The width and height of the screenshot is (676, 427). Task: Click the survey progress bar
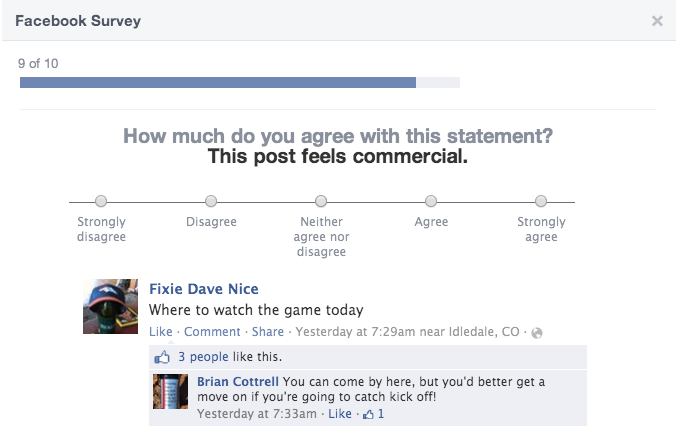(240, 82)
